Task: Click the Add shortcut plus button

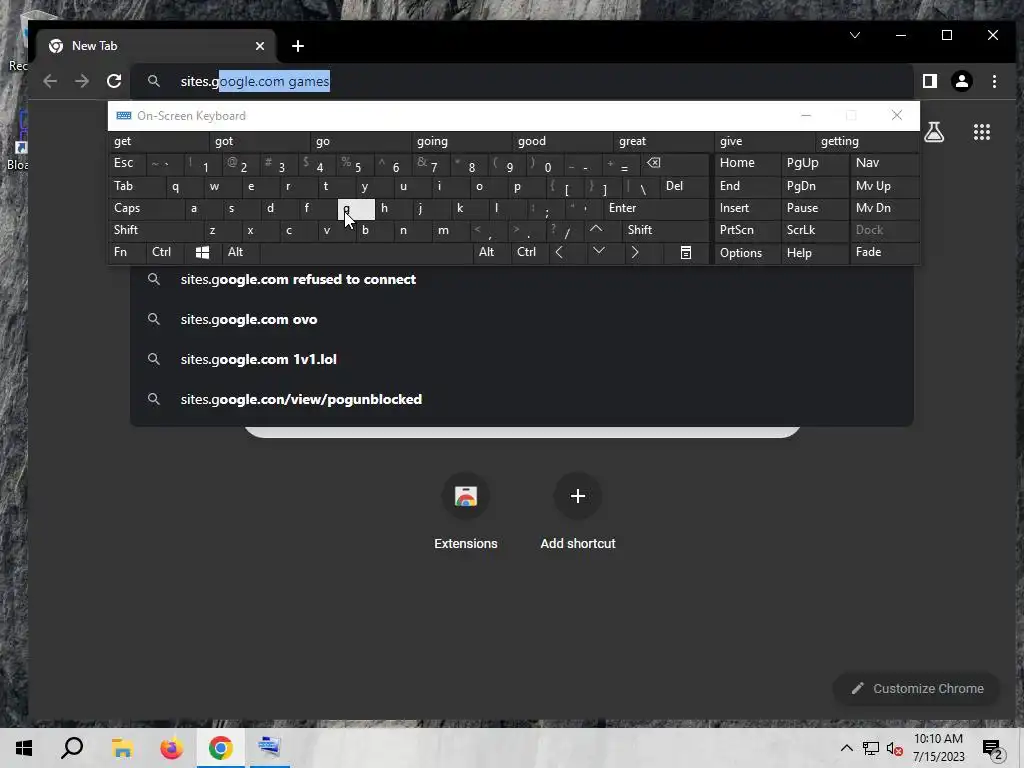Action: click(x=577, y=496)
